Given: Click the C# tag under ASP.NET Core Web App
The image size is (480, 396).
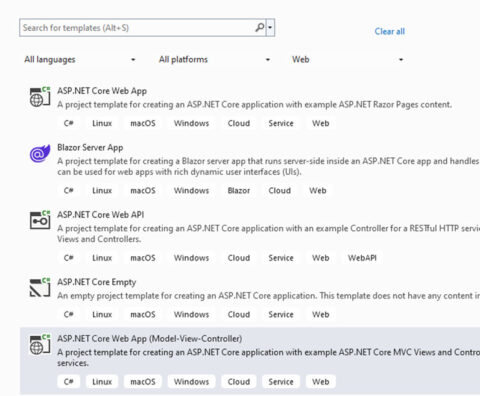Looking at the screenshot, I should pos(68,123).
